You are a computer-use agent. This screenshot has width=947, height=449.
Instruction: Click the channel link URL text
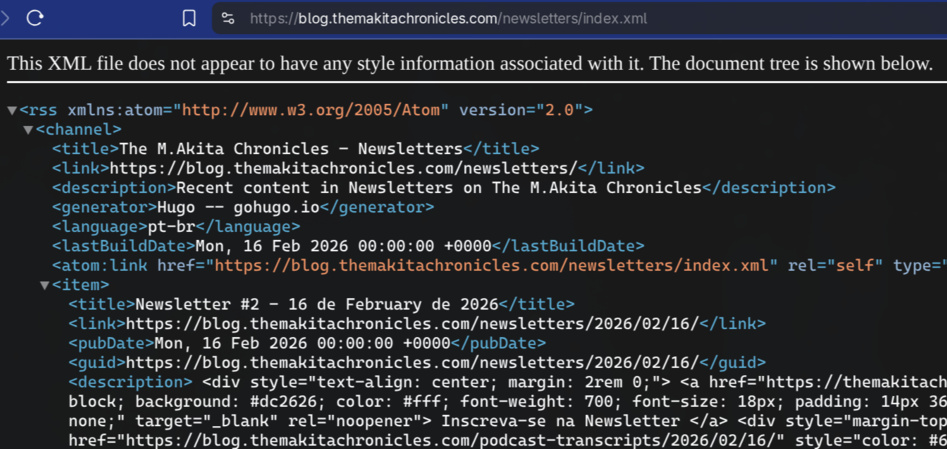point(343,168)
